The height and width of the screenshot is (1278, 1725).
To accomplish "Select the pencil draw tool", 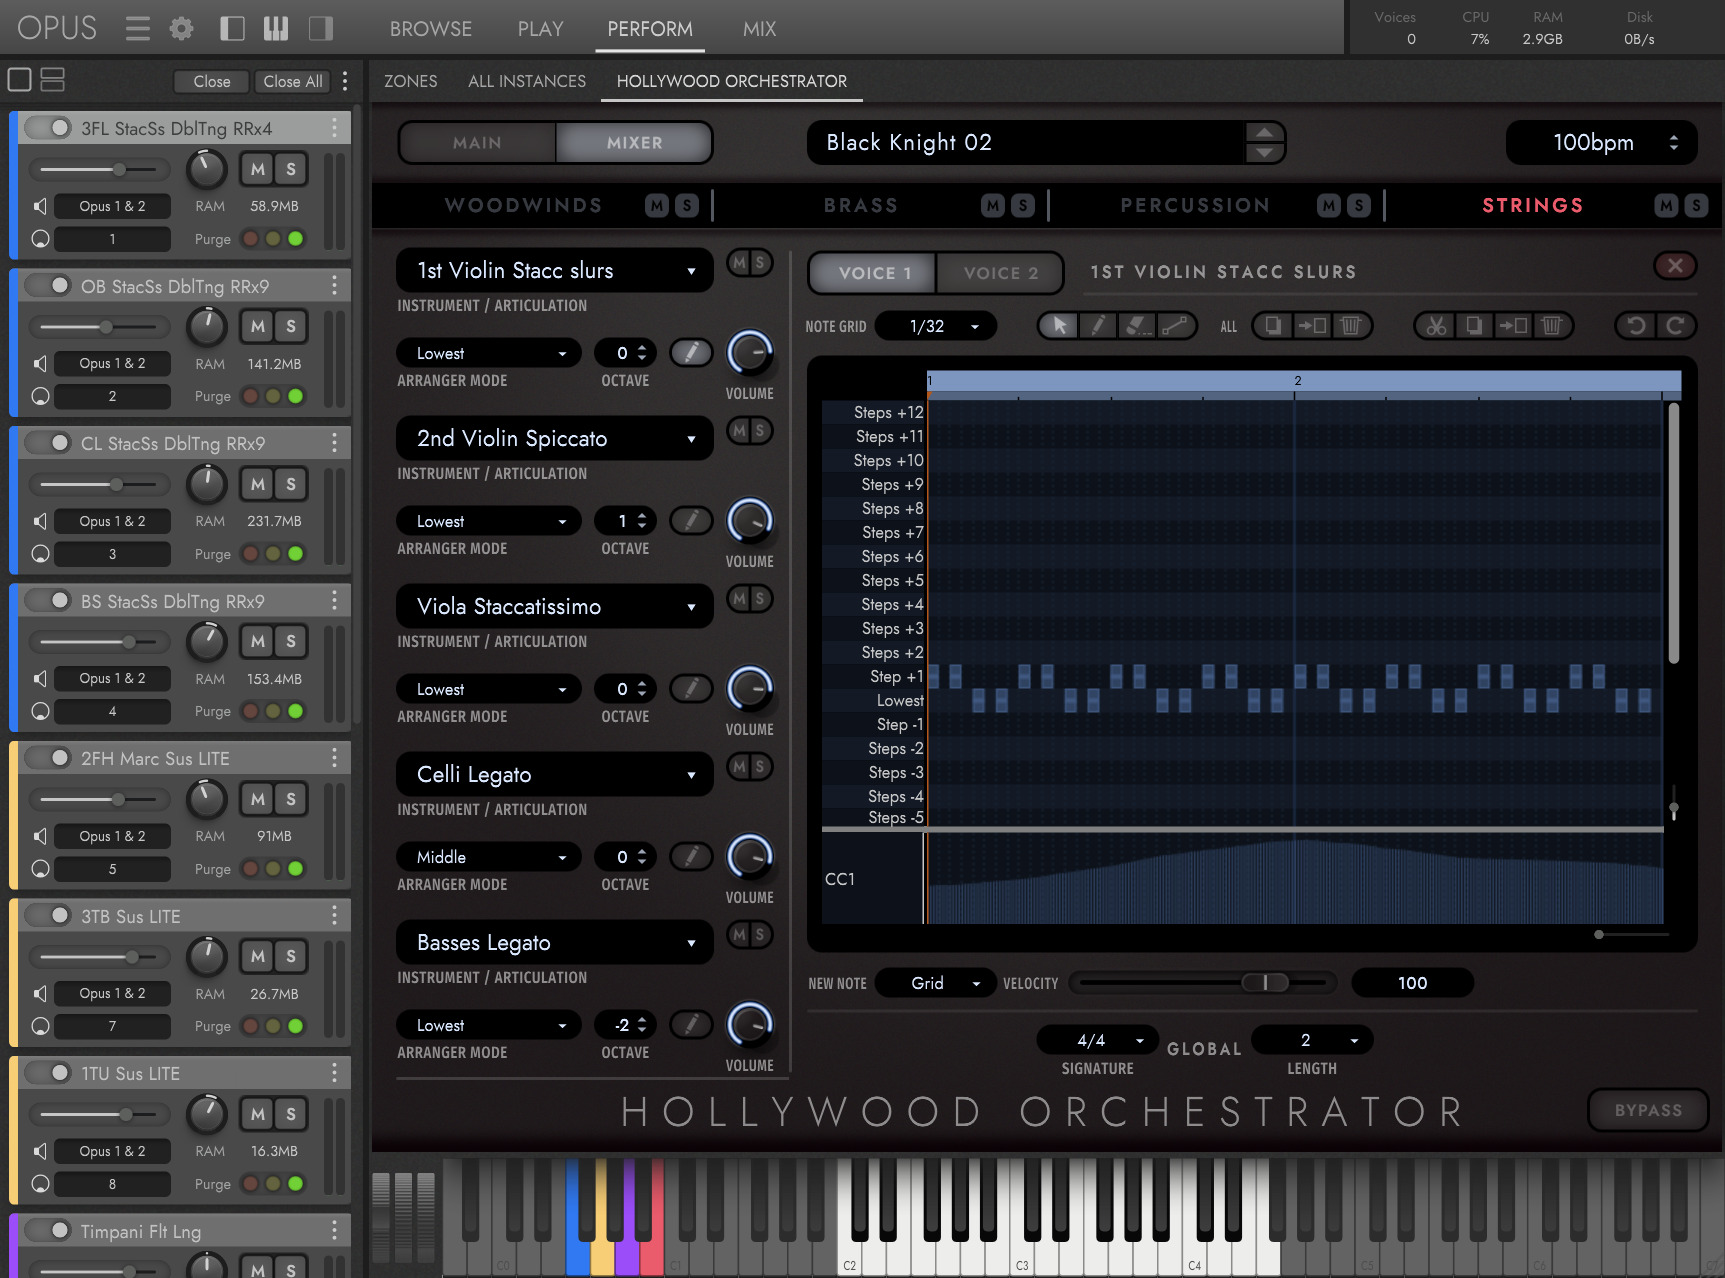I will point(1098,325).
